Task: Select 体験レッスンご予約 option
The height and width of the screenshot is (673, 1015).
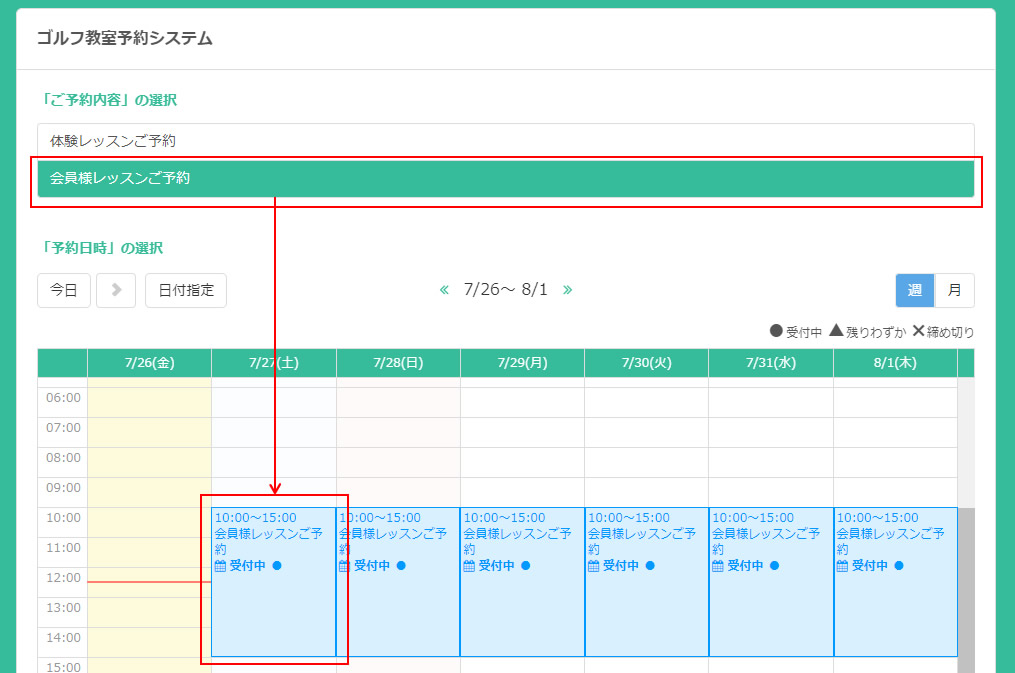Action: 505,141
